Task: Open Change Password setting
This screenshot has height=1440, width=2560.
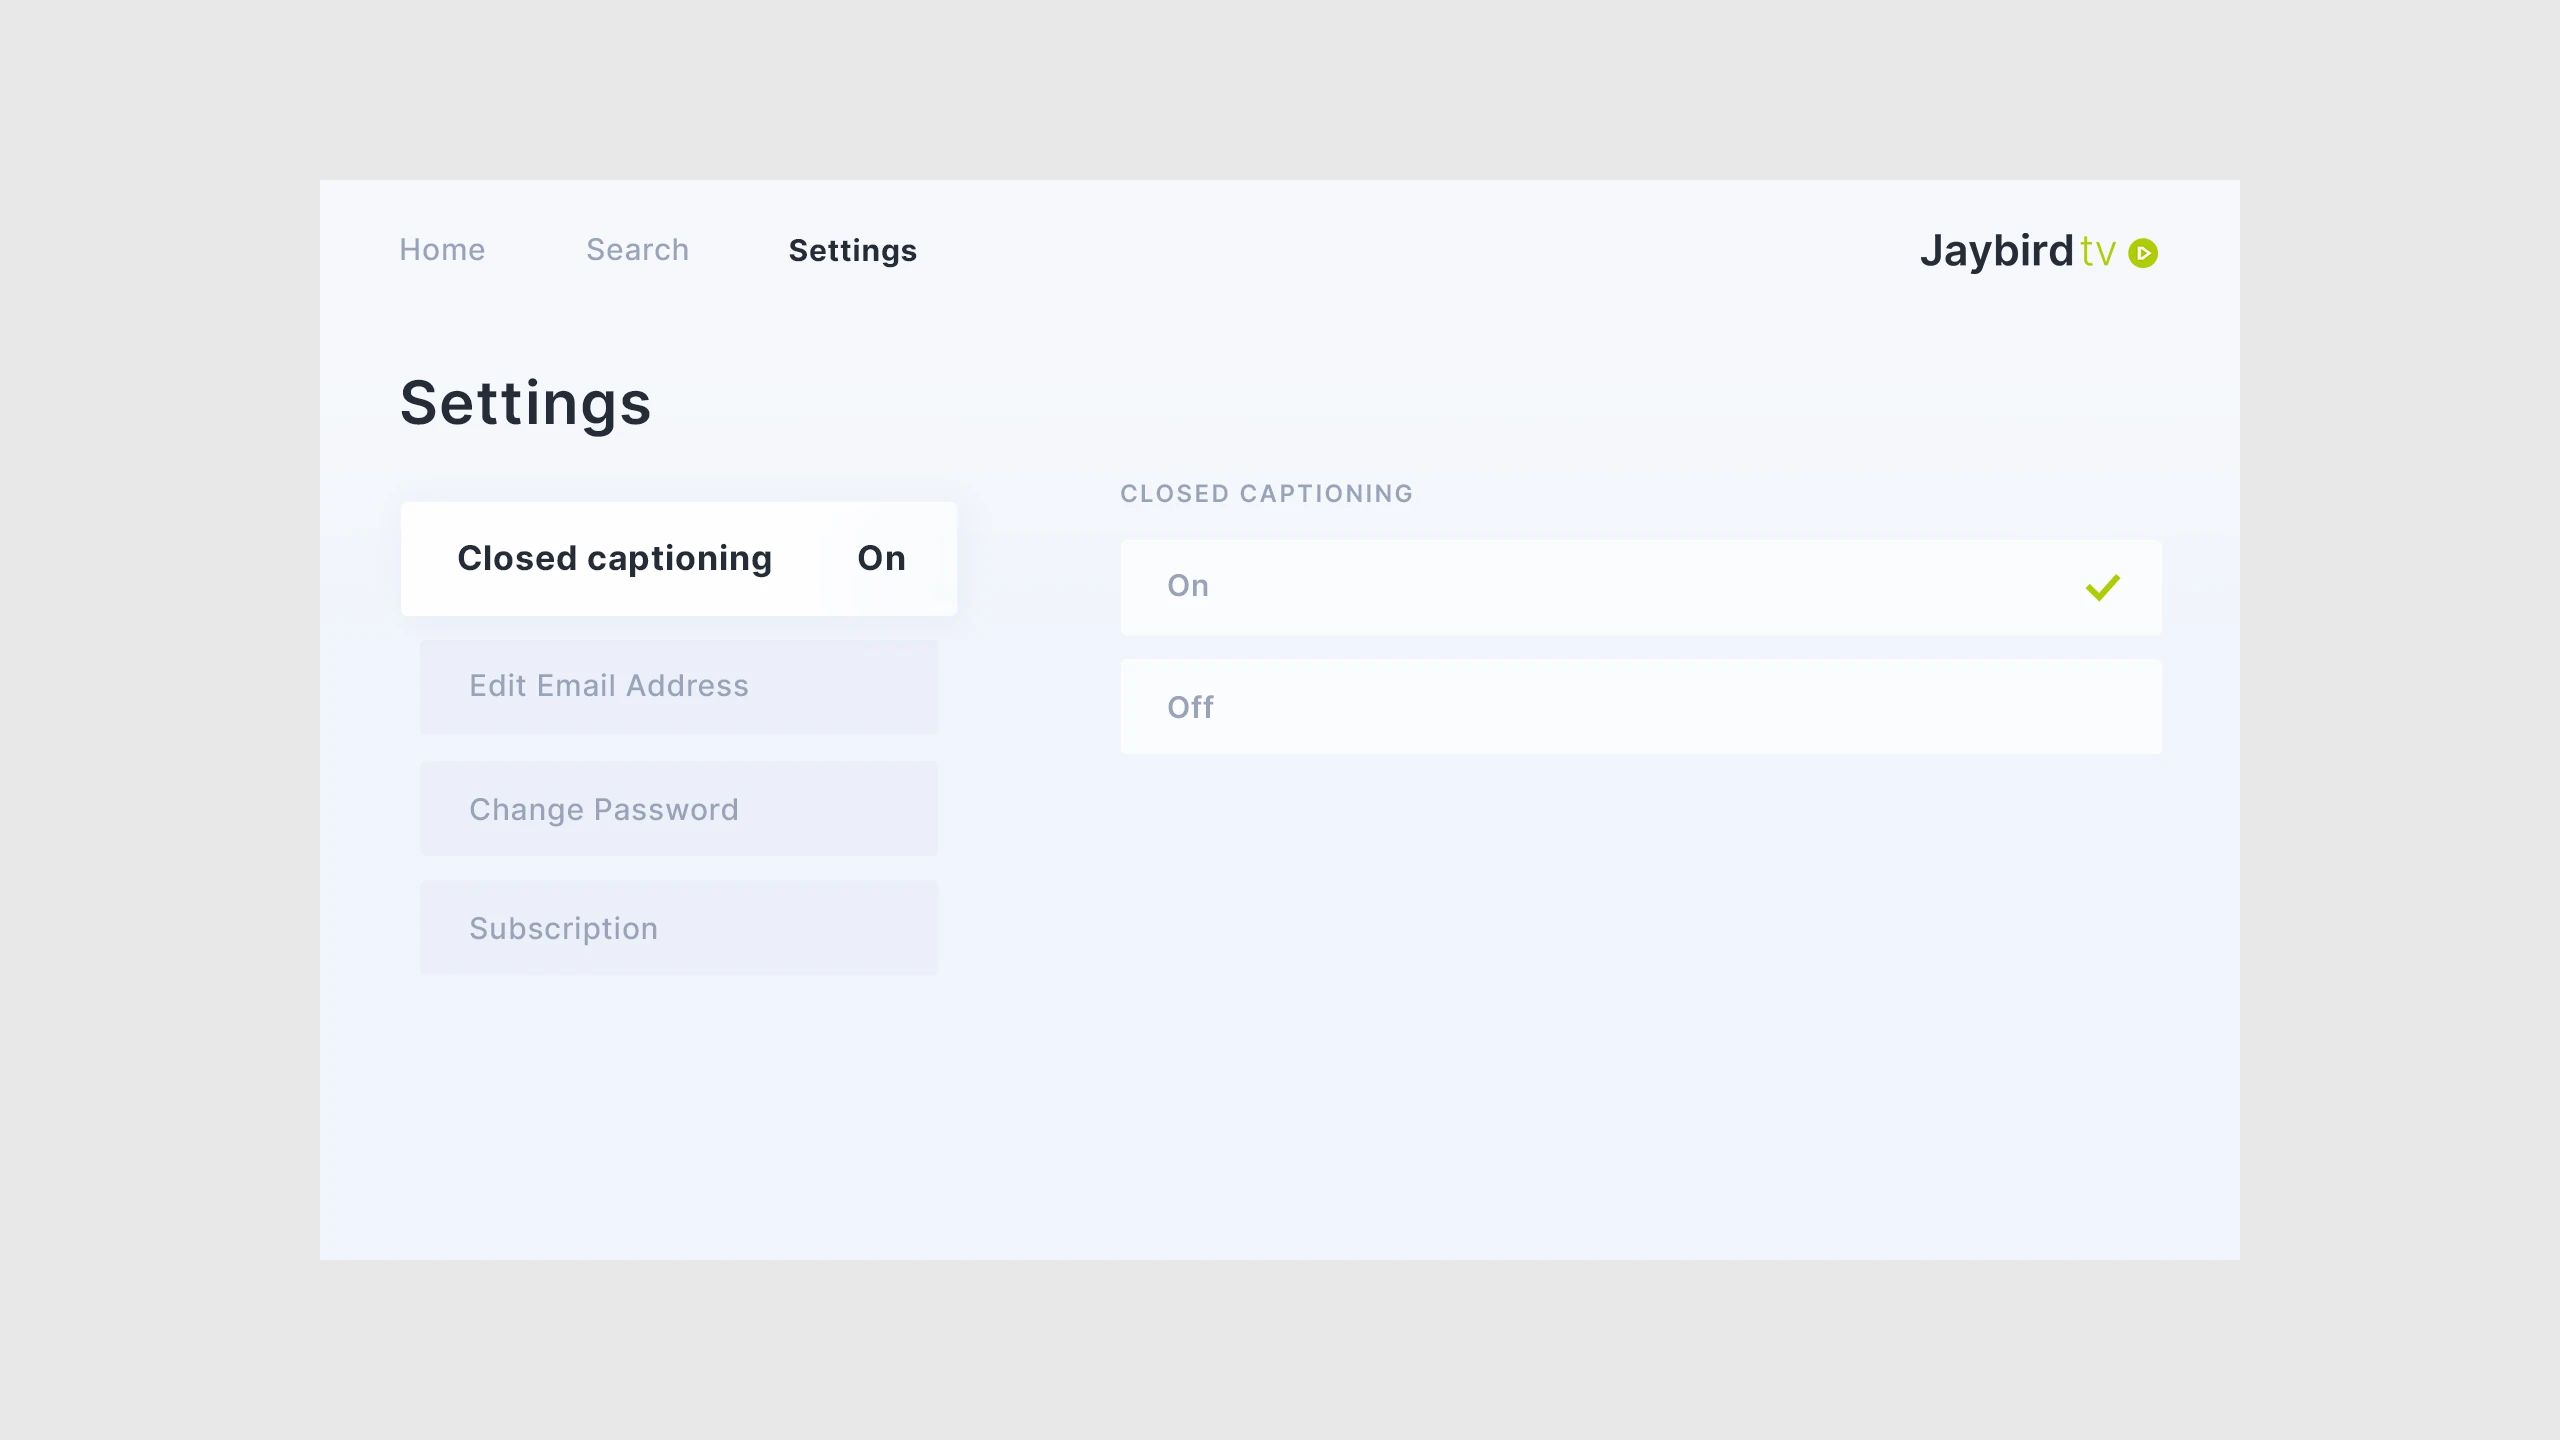Action: (x=678, y=809)
